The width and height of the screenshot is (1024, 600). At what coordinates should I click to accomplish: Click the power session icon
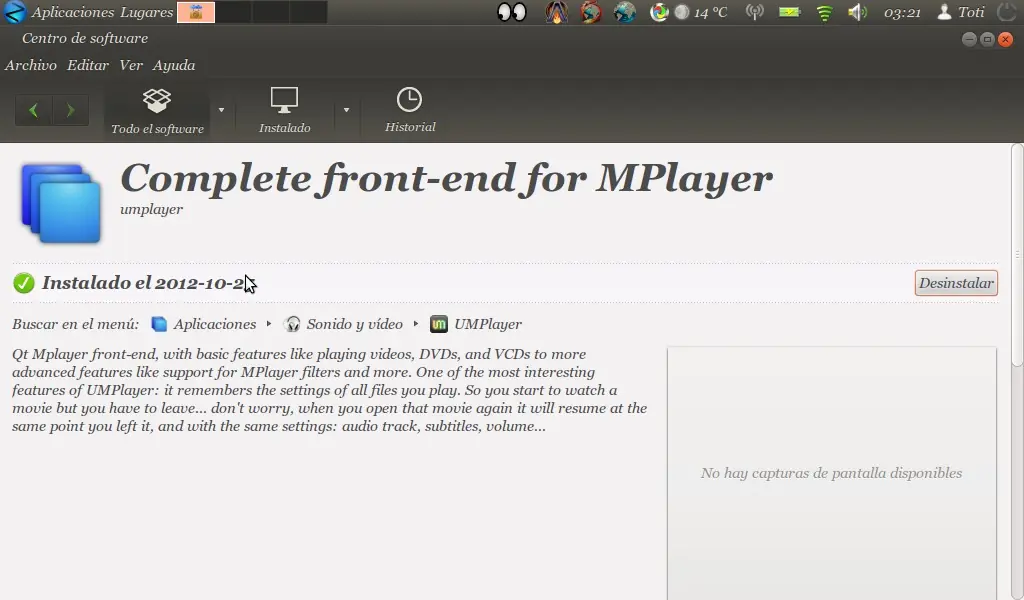tap(1007, 12)
